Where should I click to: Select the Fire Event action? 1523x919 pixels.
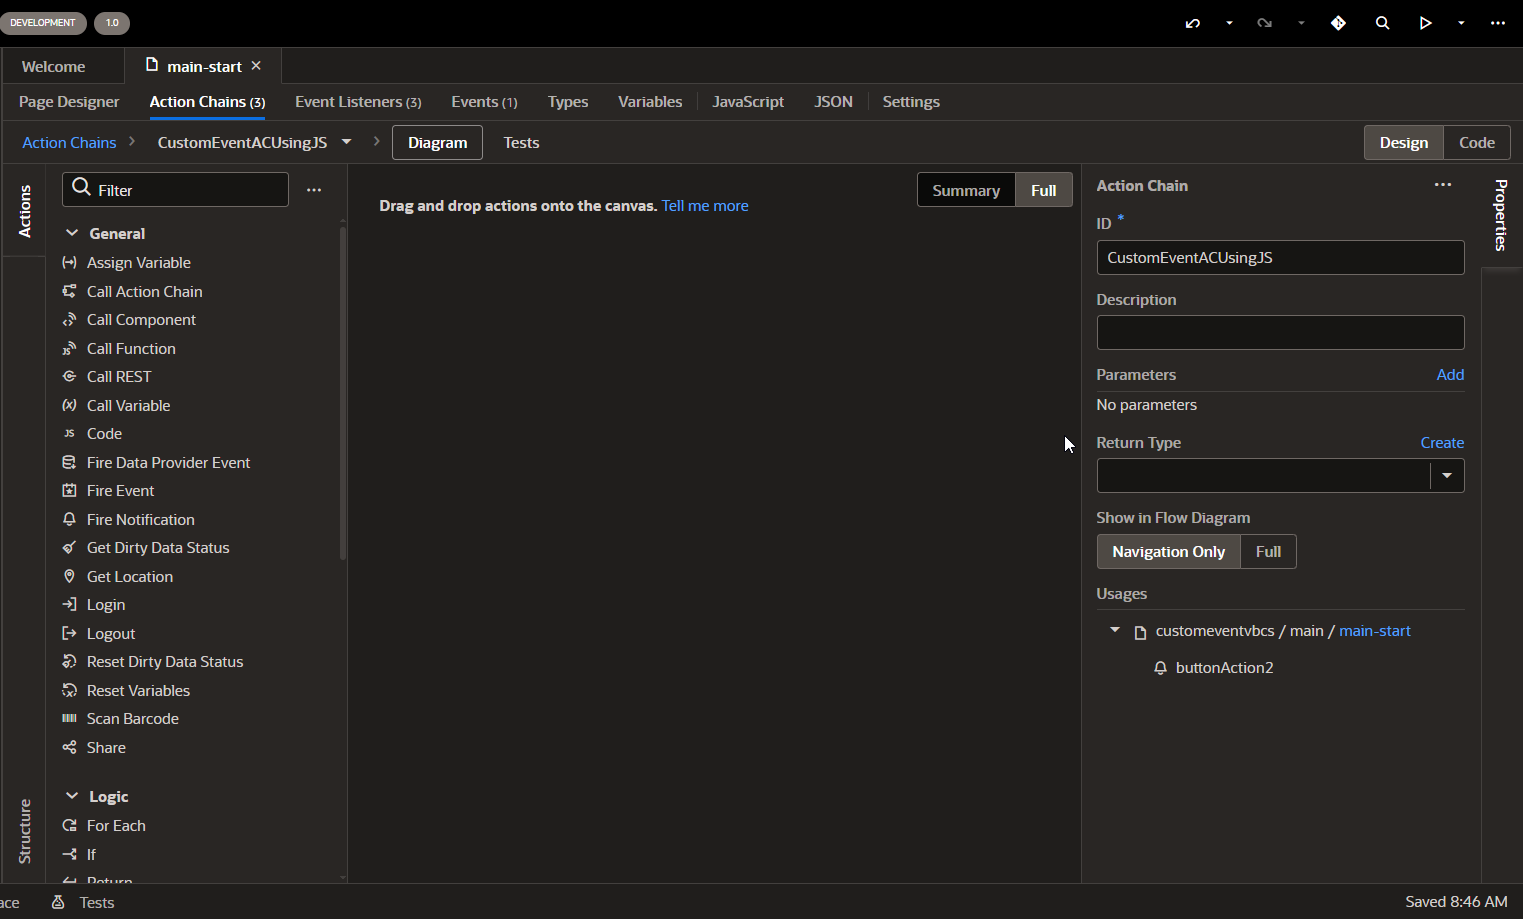coord(120,491)
